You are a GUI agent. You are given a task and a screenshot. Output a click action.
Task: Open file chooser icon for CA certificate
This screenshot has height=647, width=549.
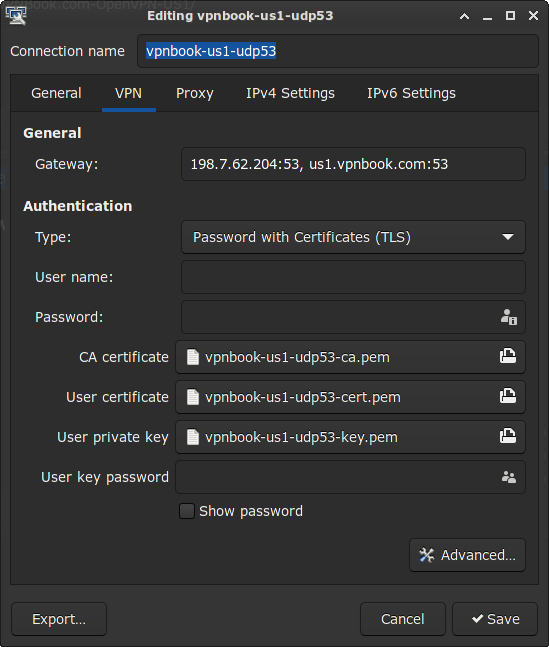click(x=508, y=356)
